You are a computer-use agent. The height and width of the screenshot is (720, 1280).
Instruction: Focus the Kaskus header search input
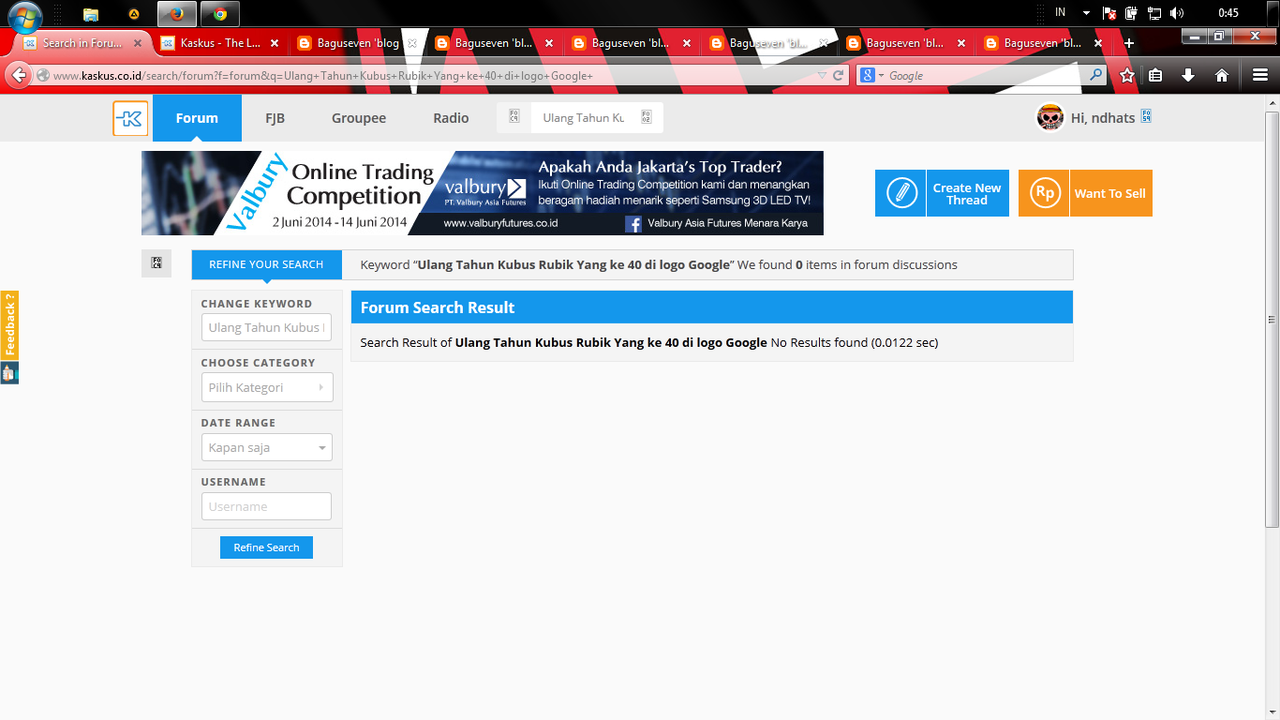[x=583, y=118]
